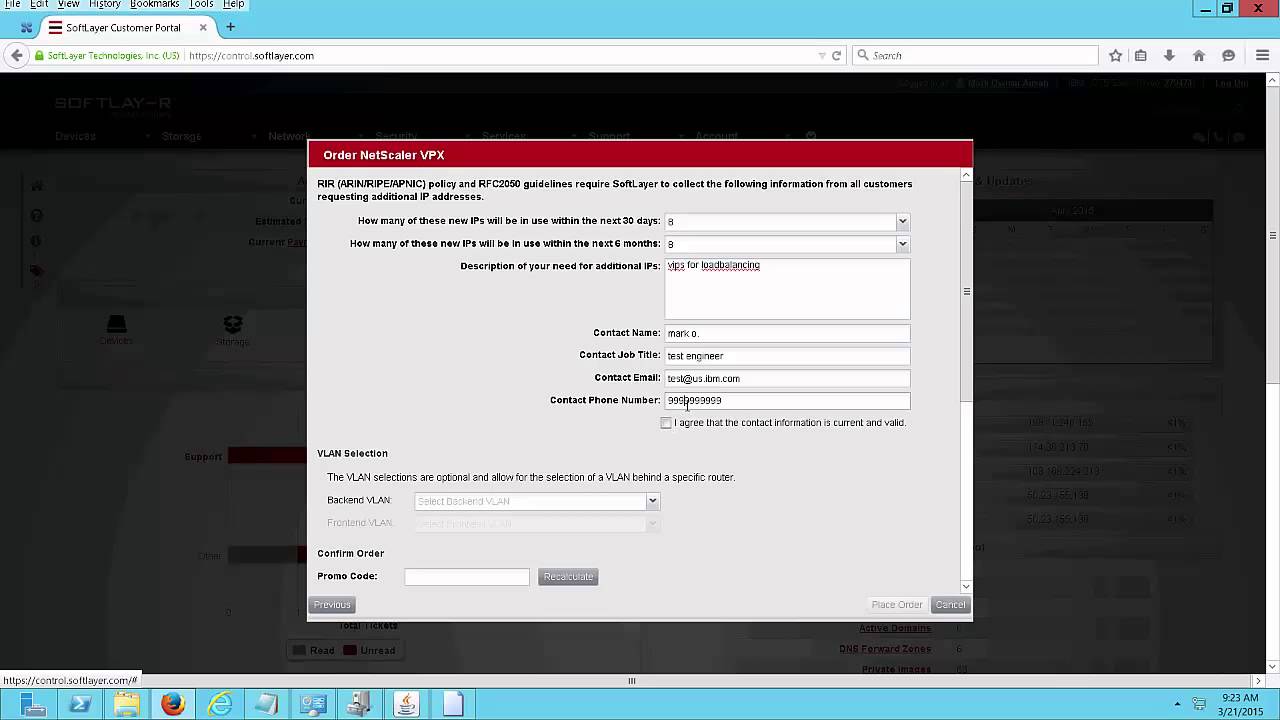
Task: Click Place Order
Action: 897,605
